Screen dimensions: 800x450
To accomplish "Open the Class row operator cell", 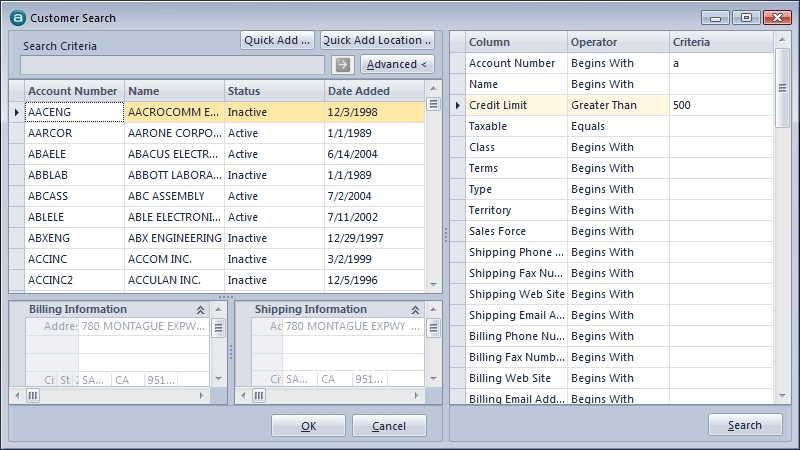I will click(x=618, y=147).
